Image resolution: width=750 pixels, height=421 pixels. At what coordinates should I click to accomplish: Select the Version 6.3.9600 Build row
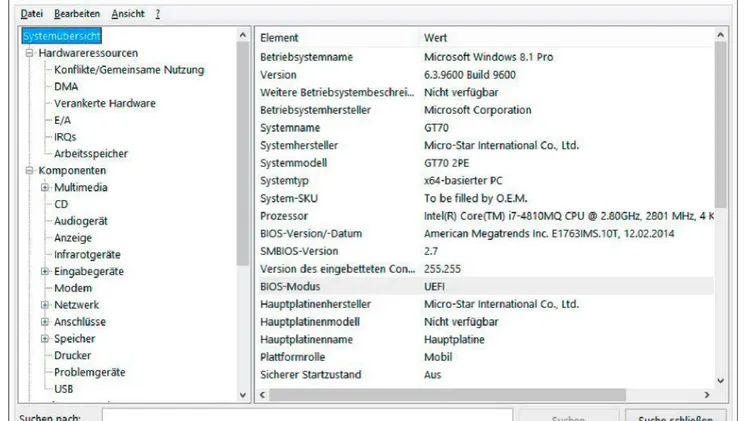point(485,75)
